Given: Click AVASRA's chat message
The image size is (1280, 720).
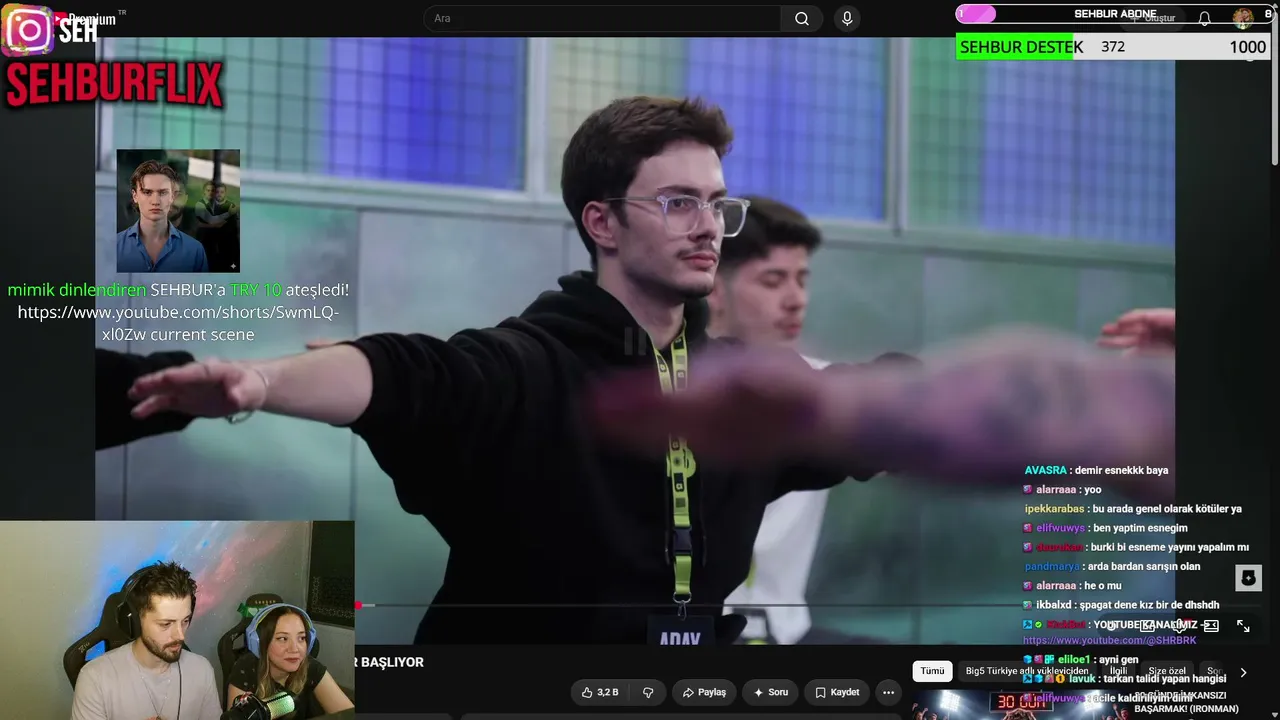Looking at the screenshot, I should (1096, 470).
